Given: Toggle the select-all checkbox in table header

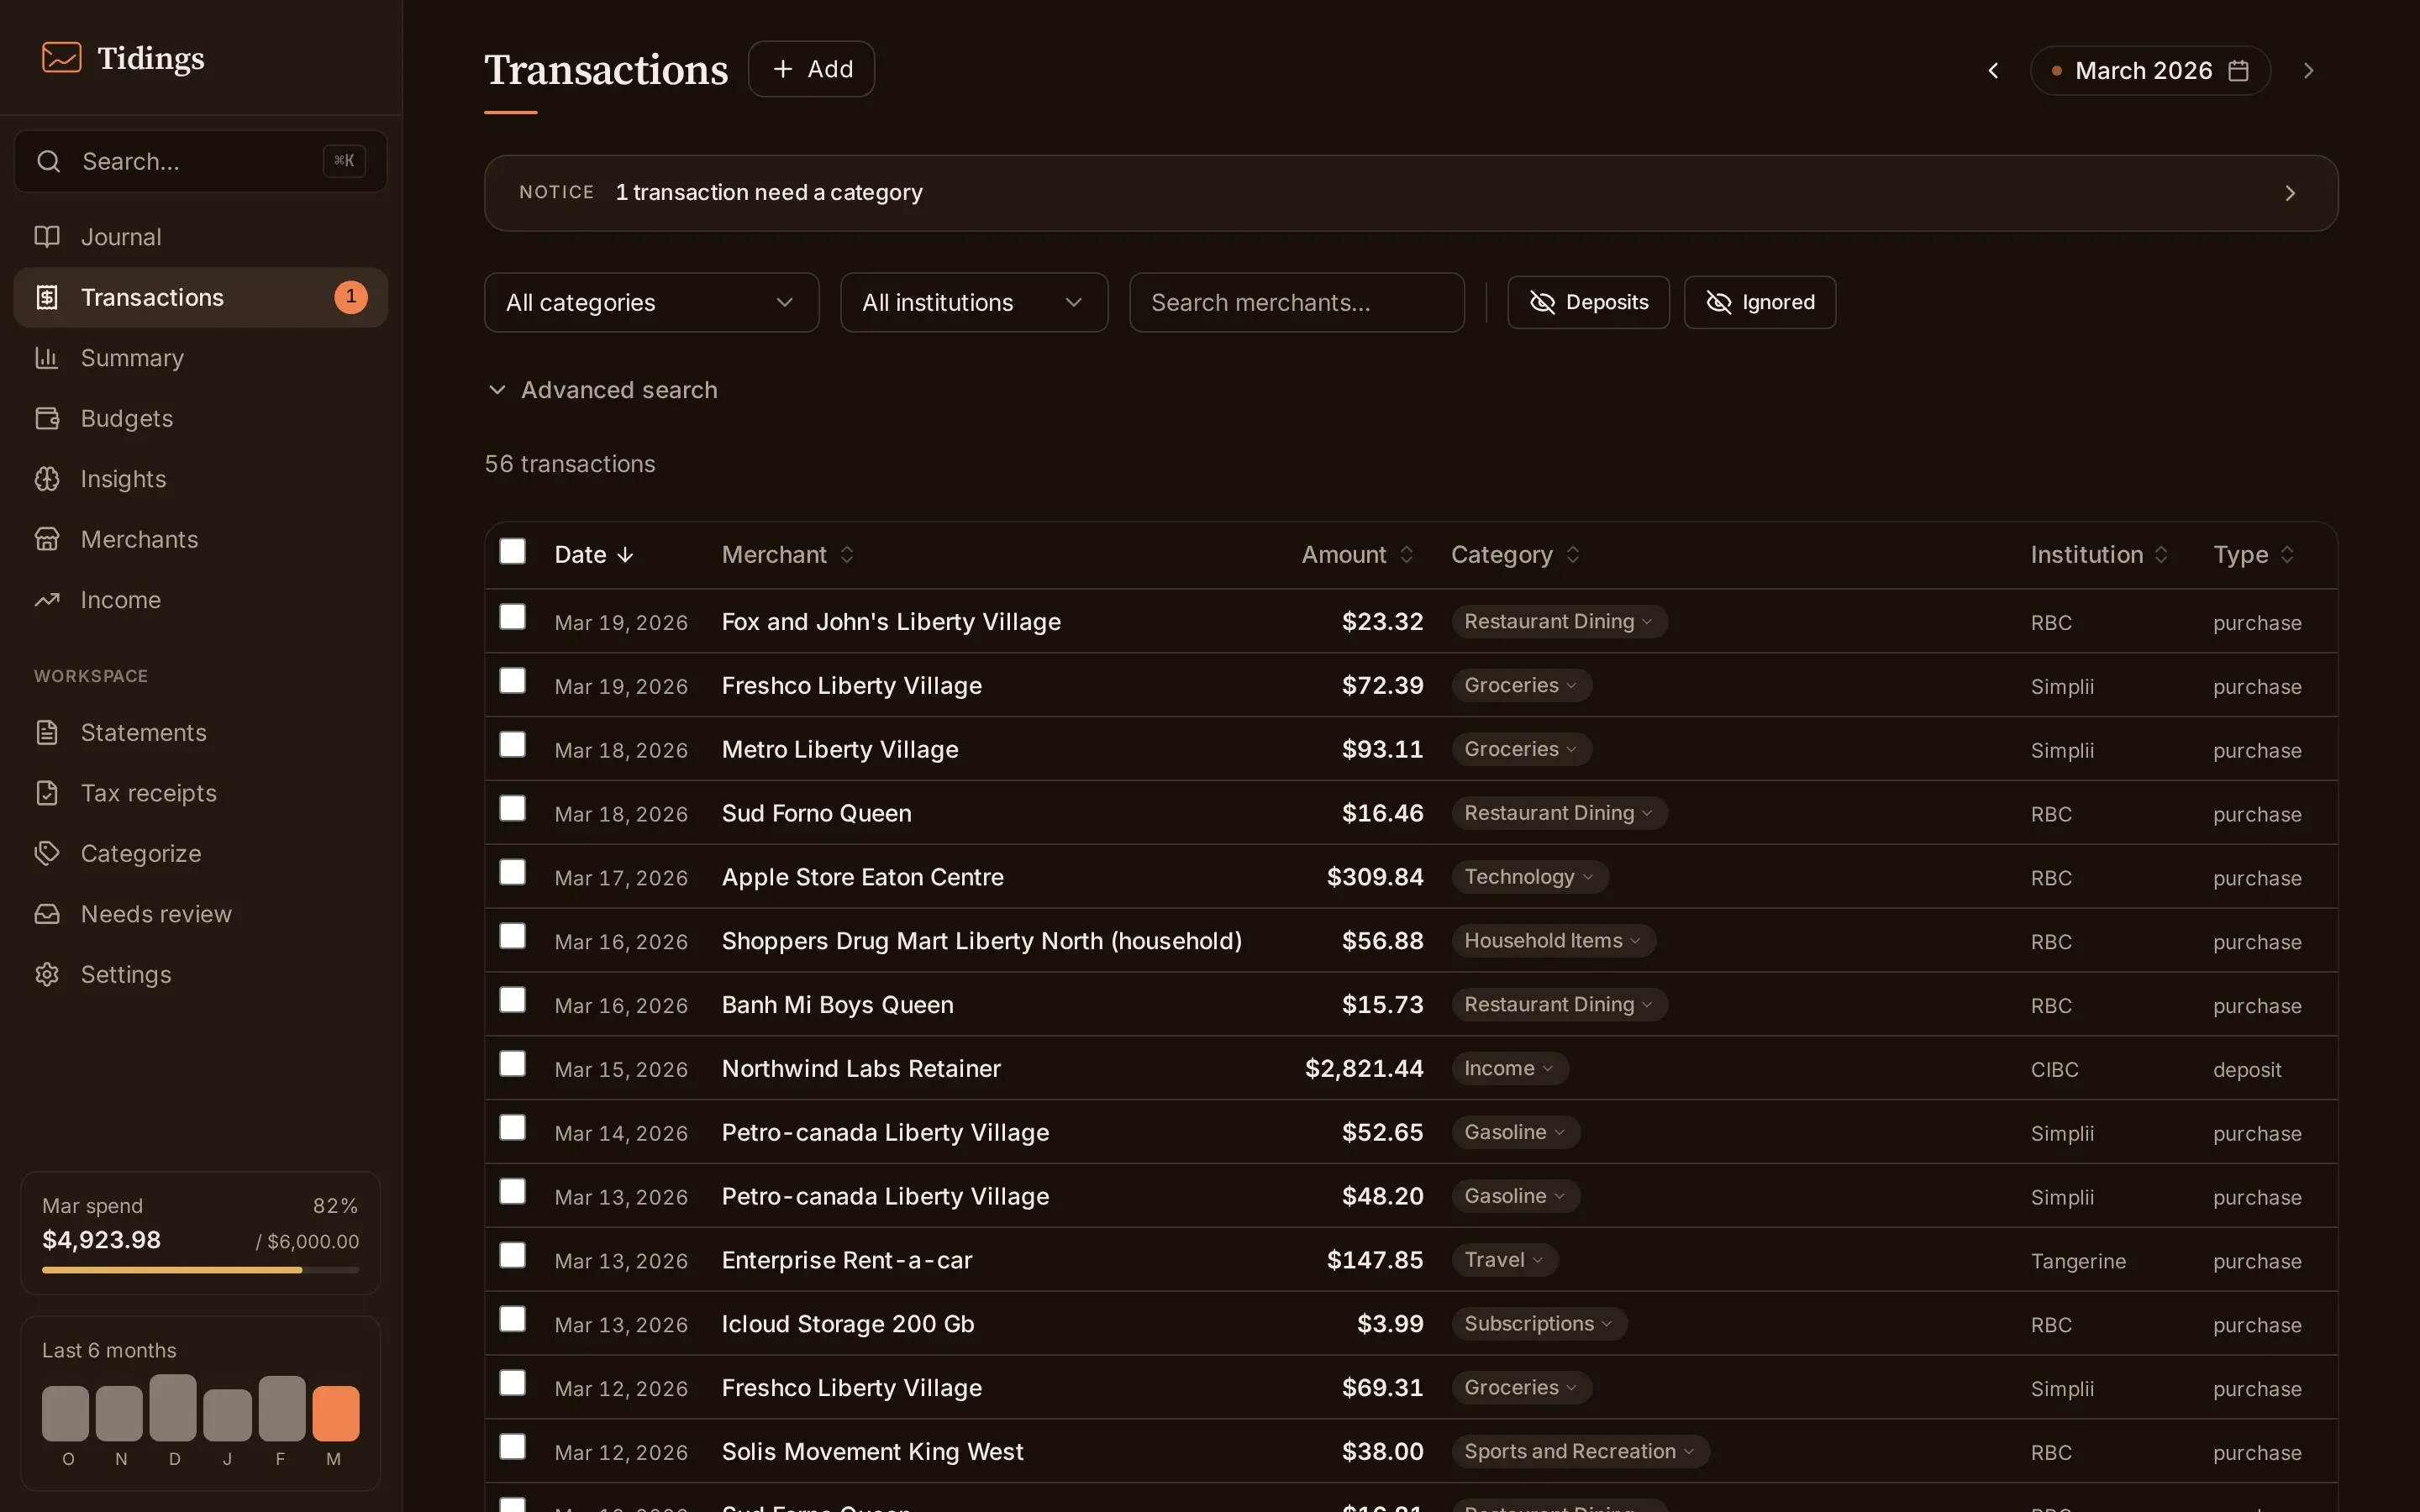Looking at the screenshot, I should point(512,551).
